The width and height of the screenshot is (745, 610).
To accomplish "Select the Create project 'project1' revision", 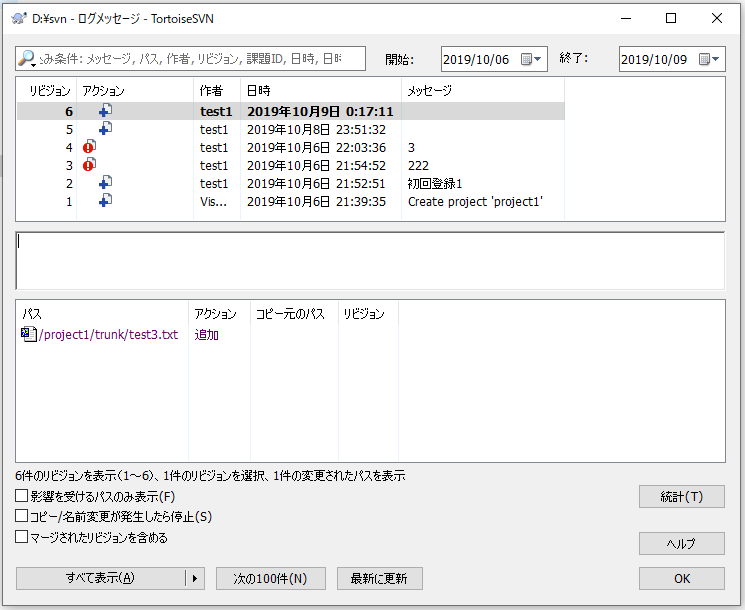I will point(291,201).
